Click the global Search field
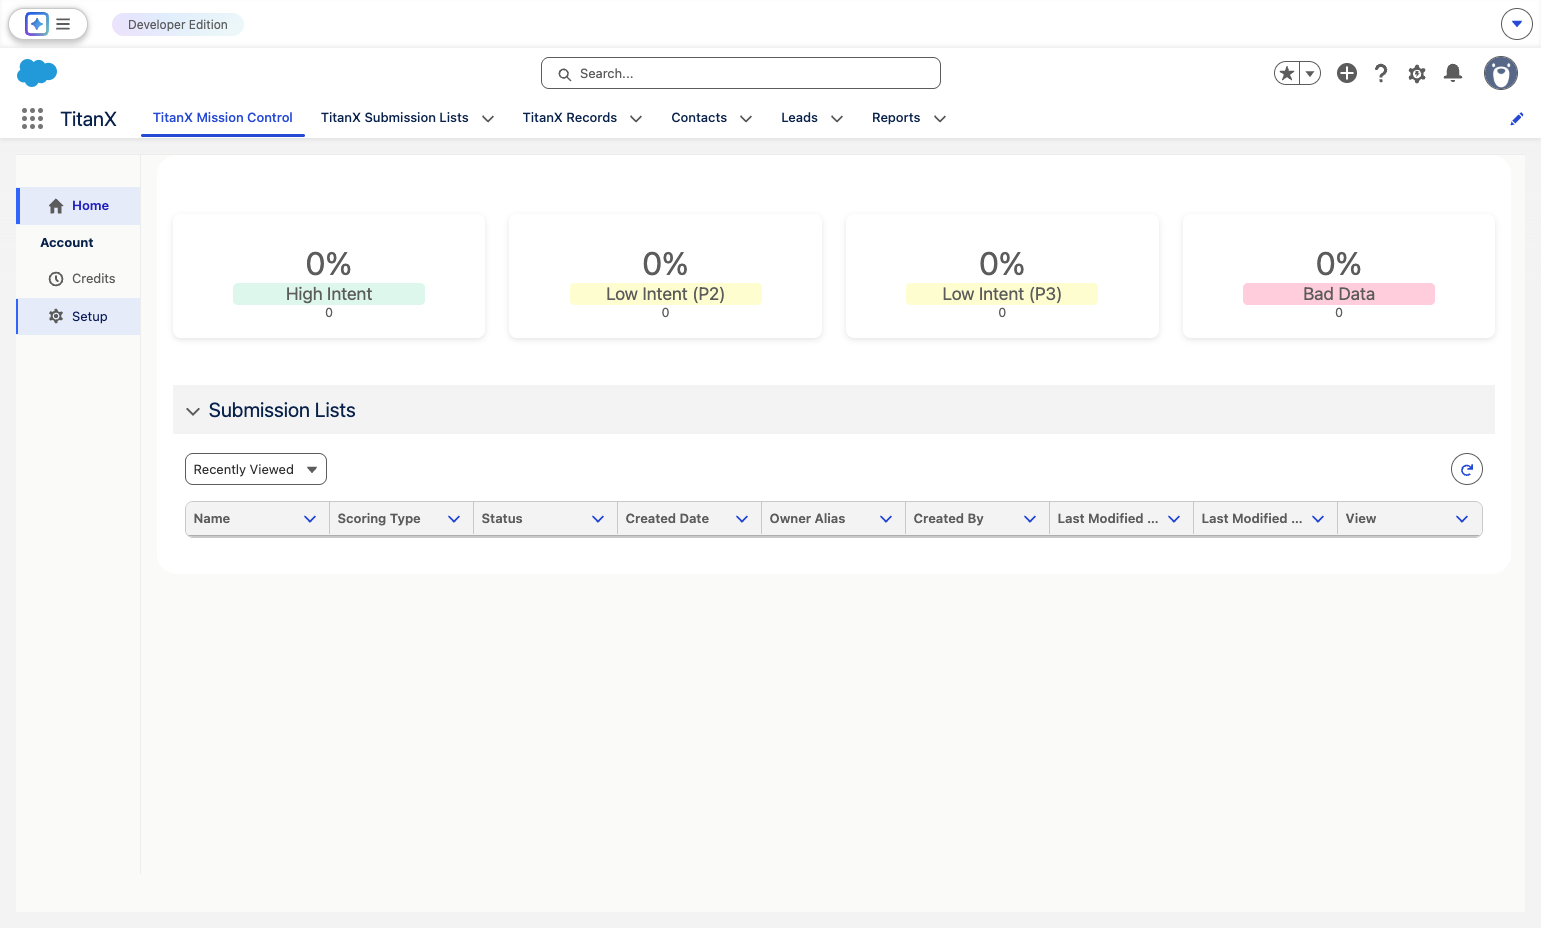1541x928 pixels. (741, 73)
